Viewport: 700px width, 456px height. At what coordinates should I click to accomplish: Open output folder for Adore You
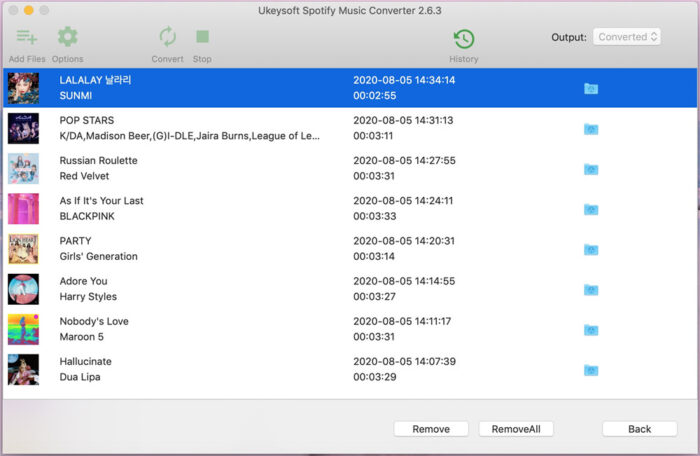pyautogui.click(x=591, y=290)
